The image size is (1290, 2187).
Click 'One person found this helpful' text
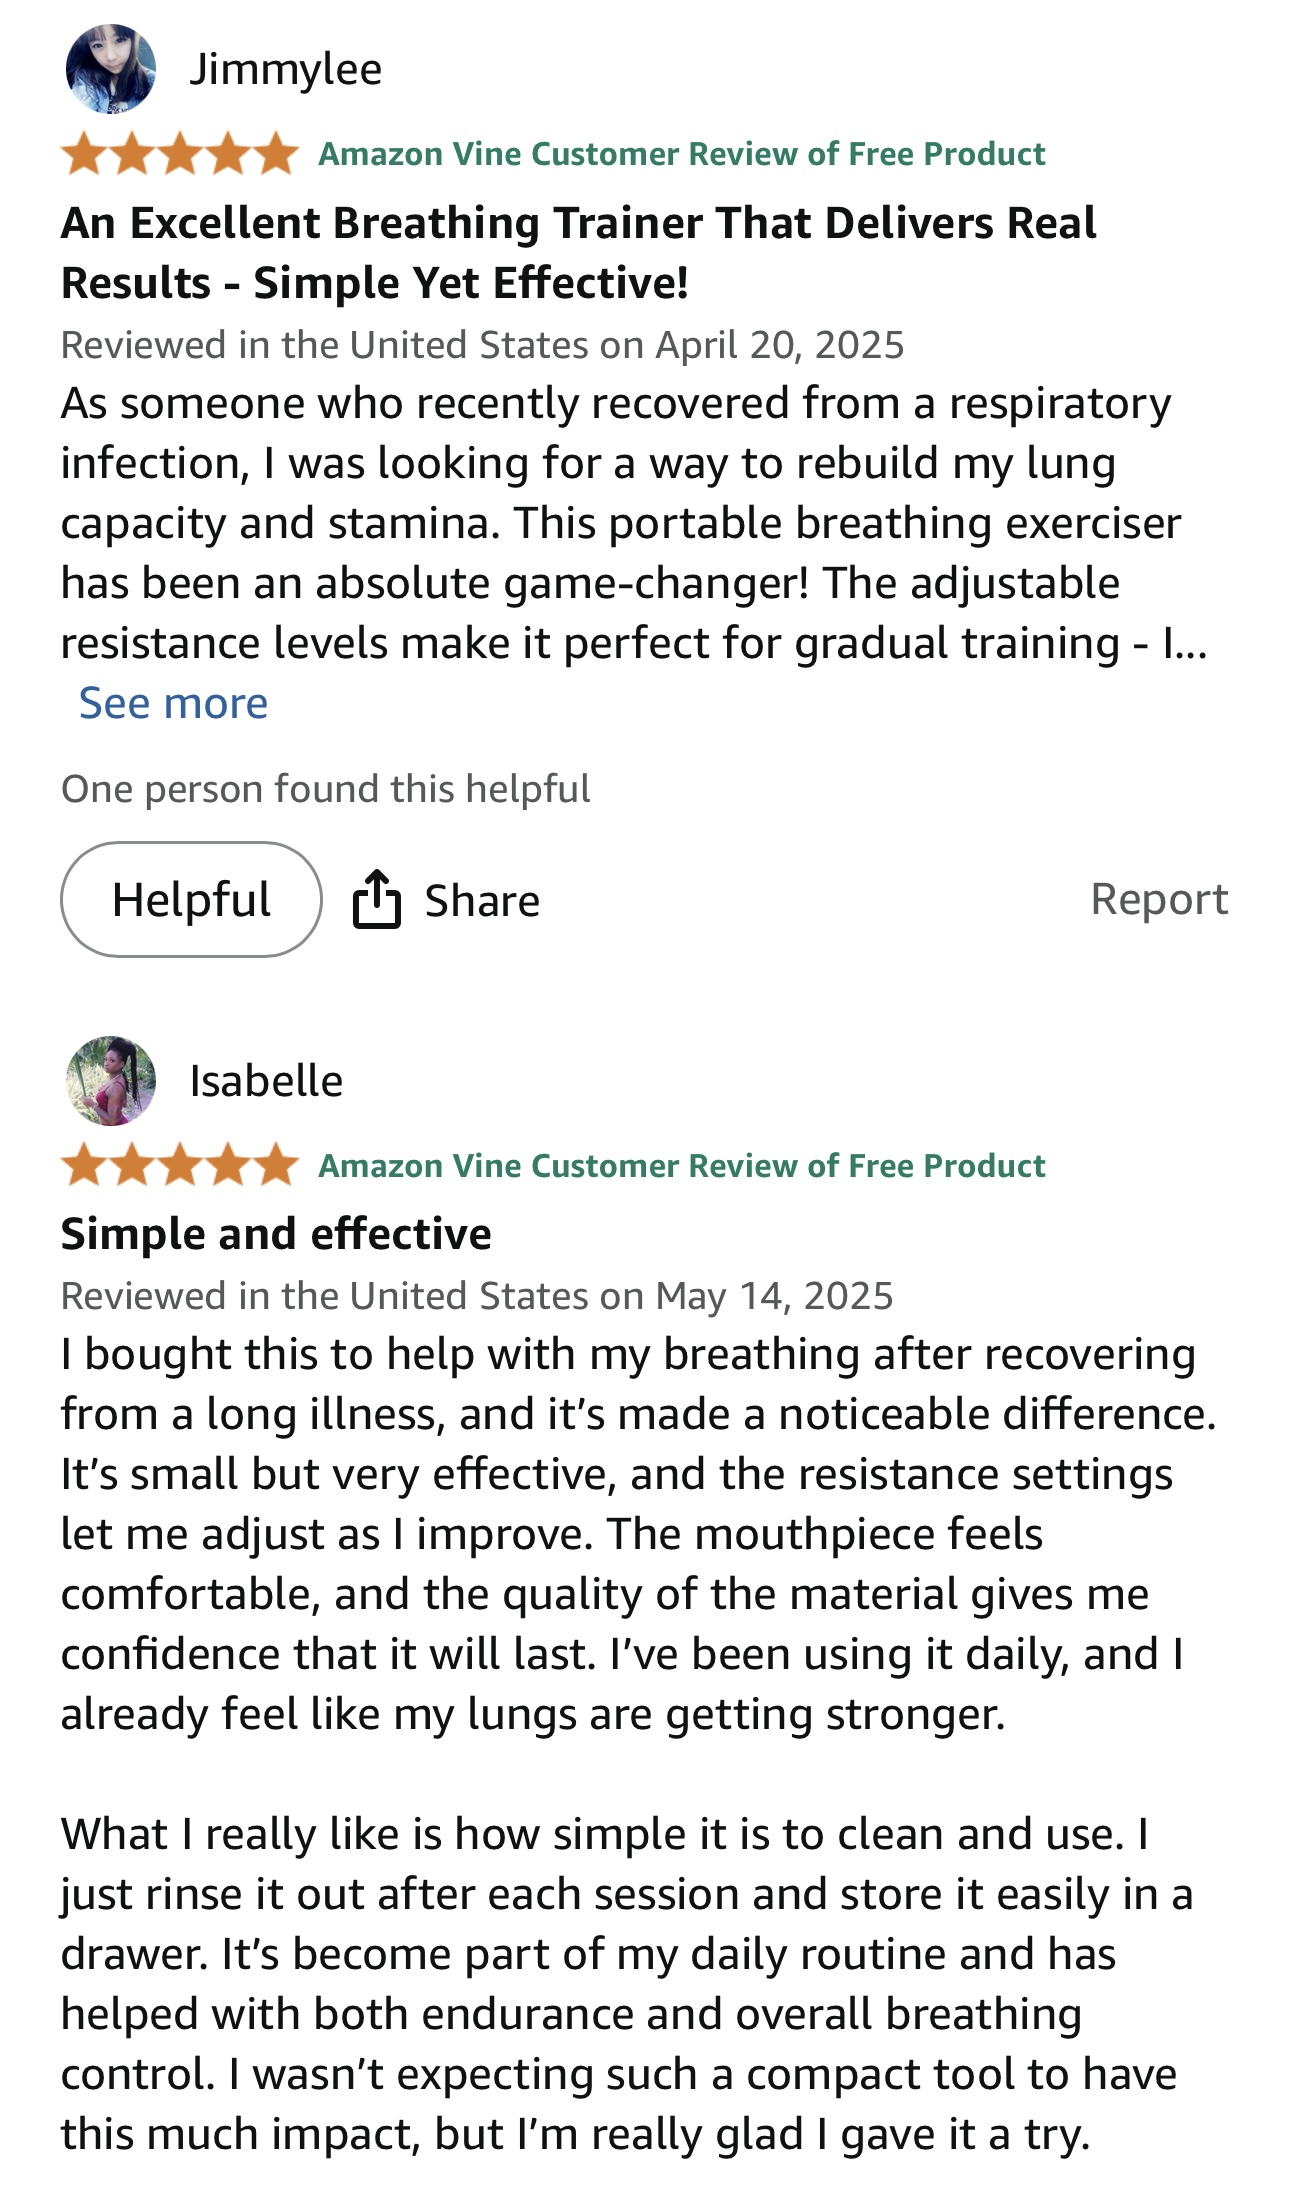325,789
